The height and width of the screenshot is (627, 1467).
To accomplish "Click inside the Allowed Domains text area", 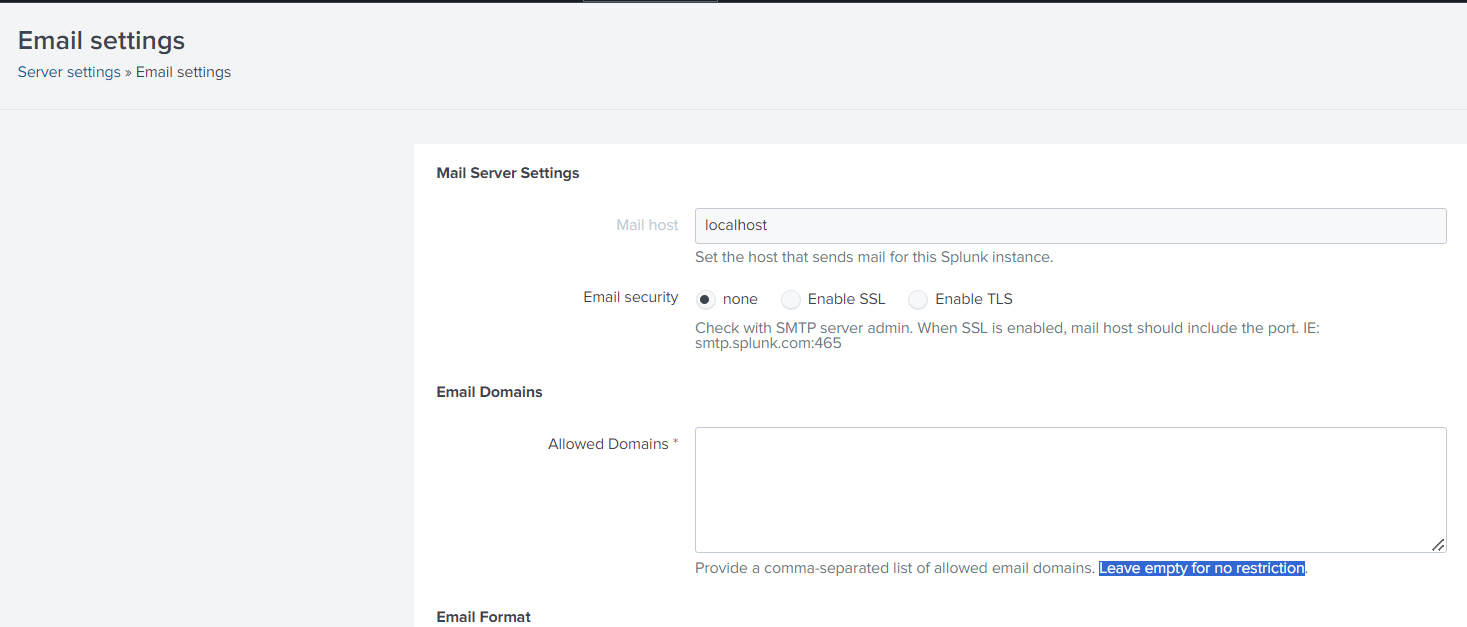I will pyautogui.click(x=1070, y=489).
